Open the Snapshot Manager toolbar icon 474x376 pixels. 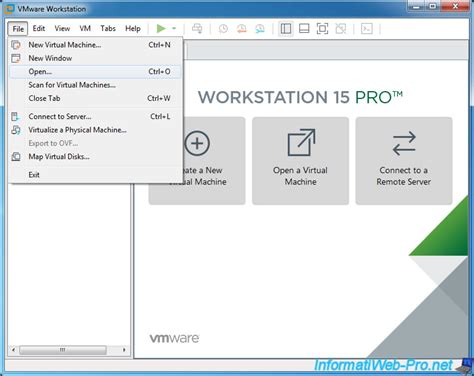pos(260,29)
